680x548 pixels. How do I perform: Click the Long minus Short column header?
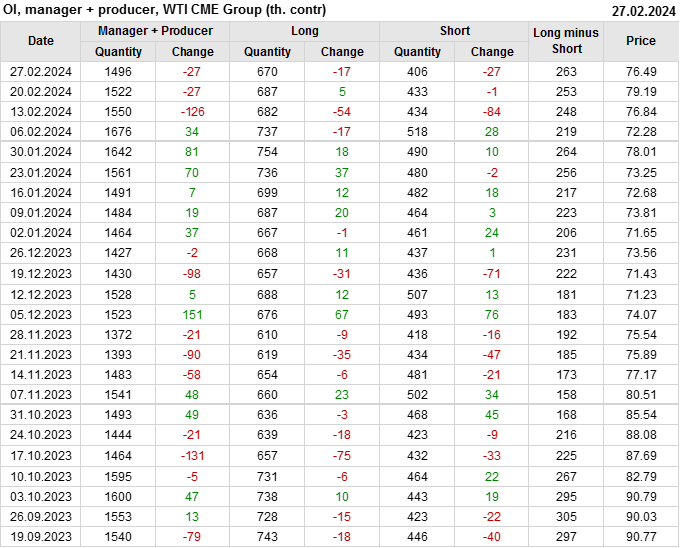point(566,41)
